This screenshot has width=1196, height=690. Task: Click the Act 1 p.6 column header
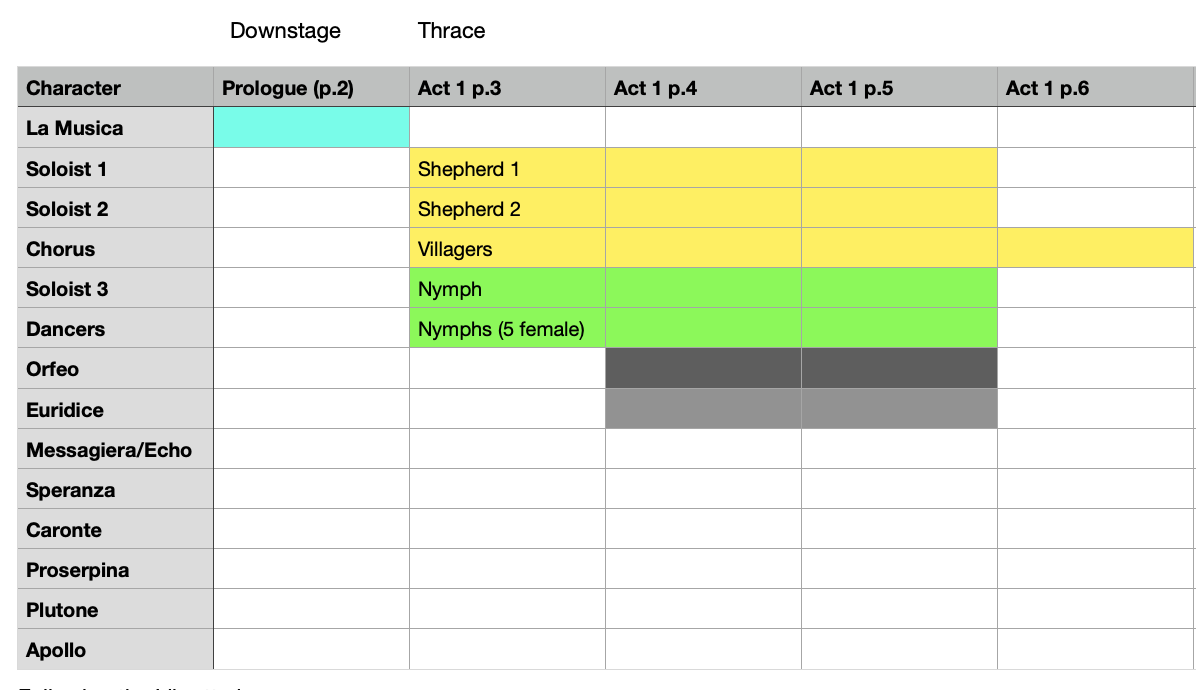[1096, 88]
